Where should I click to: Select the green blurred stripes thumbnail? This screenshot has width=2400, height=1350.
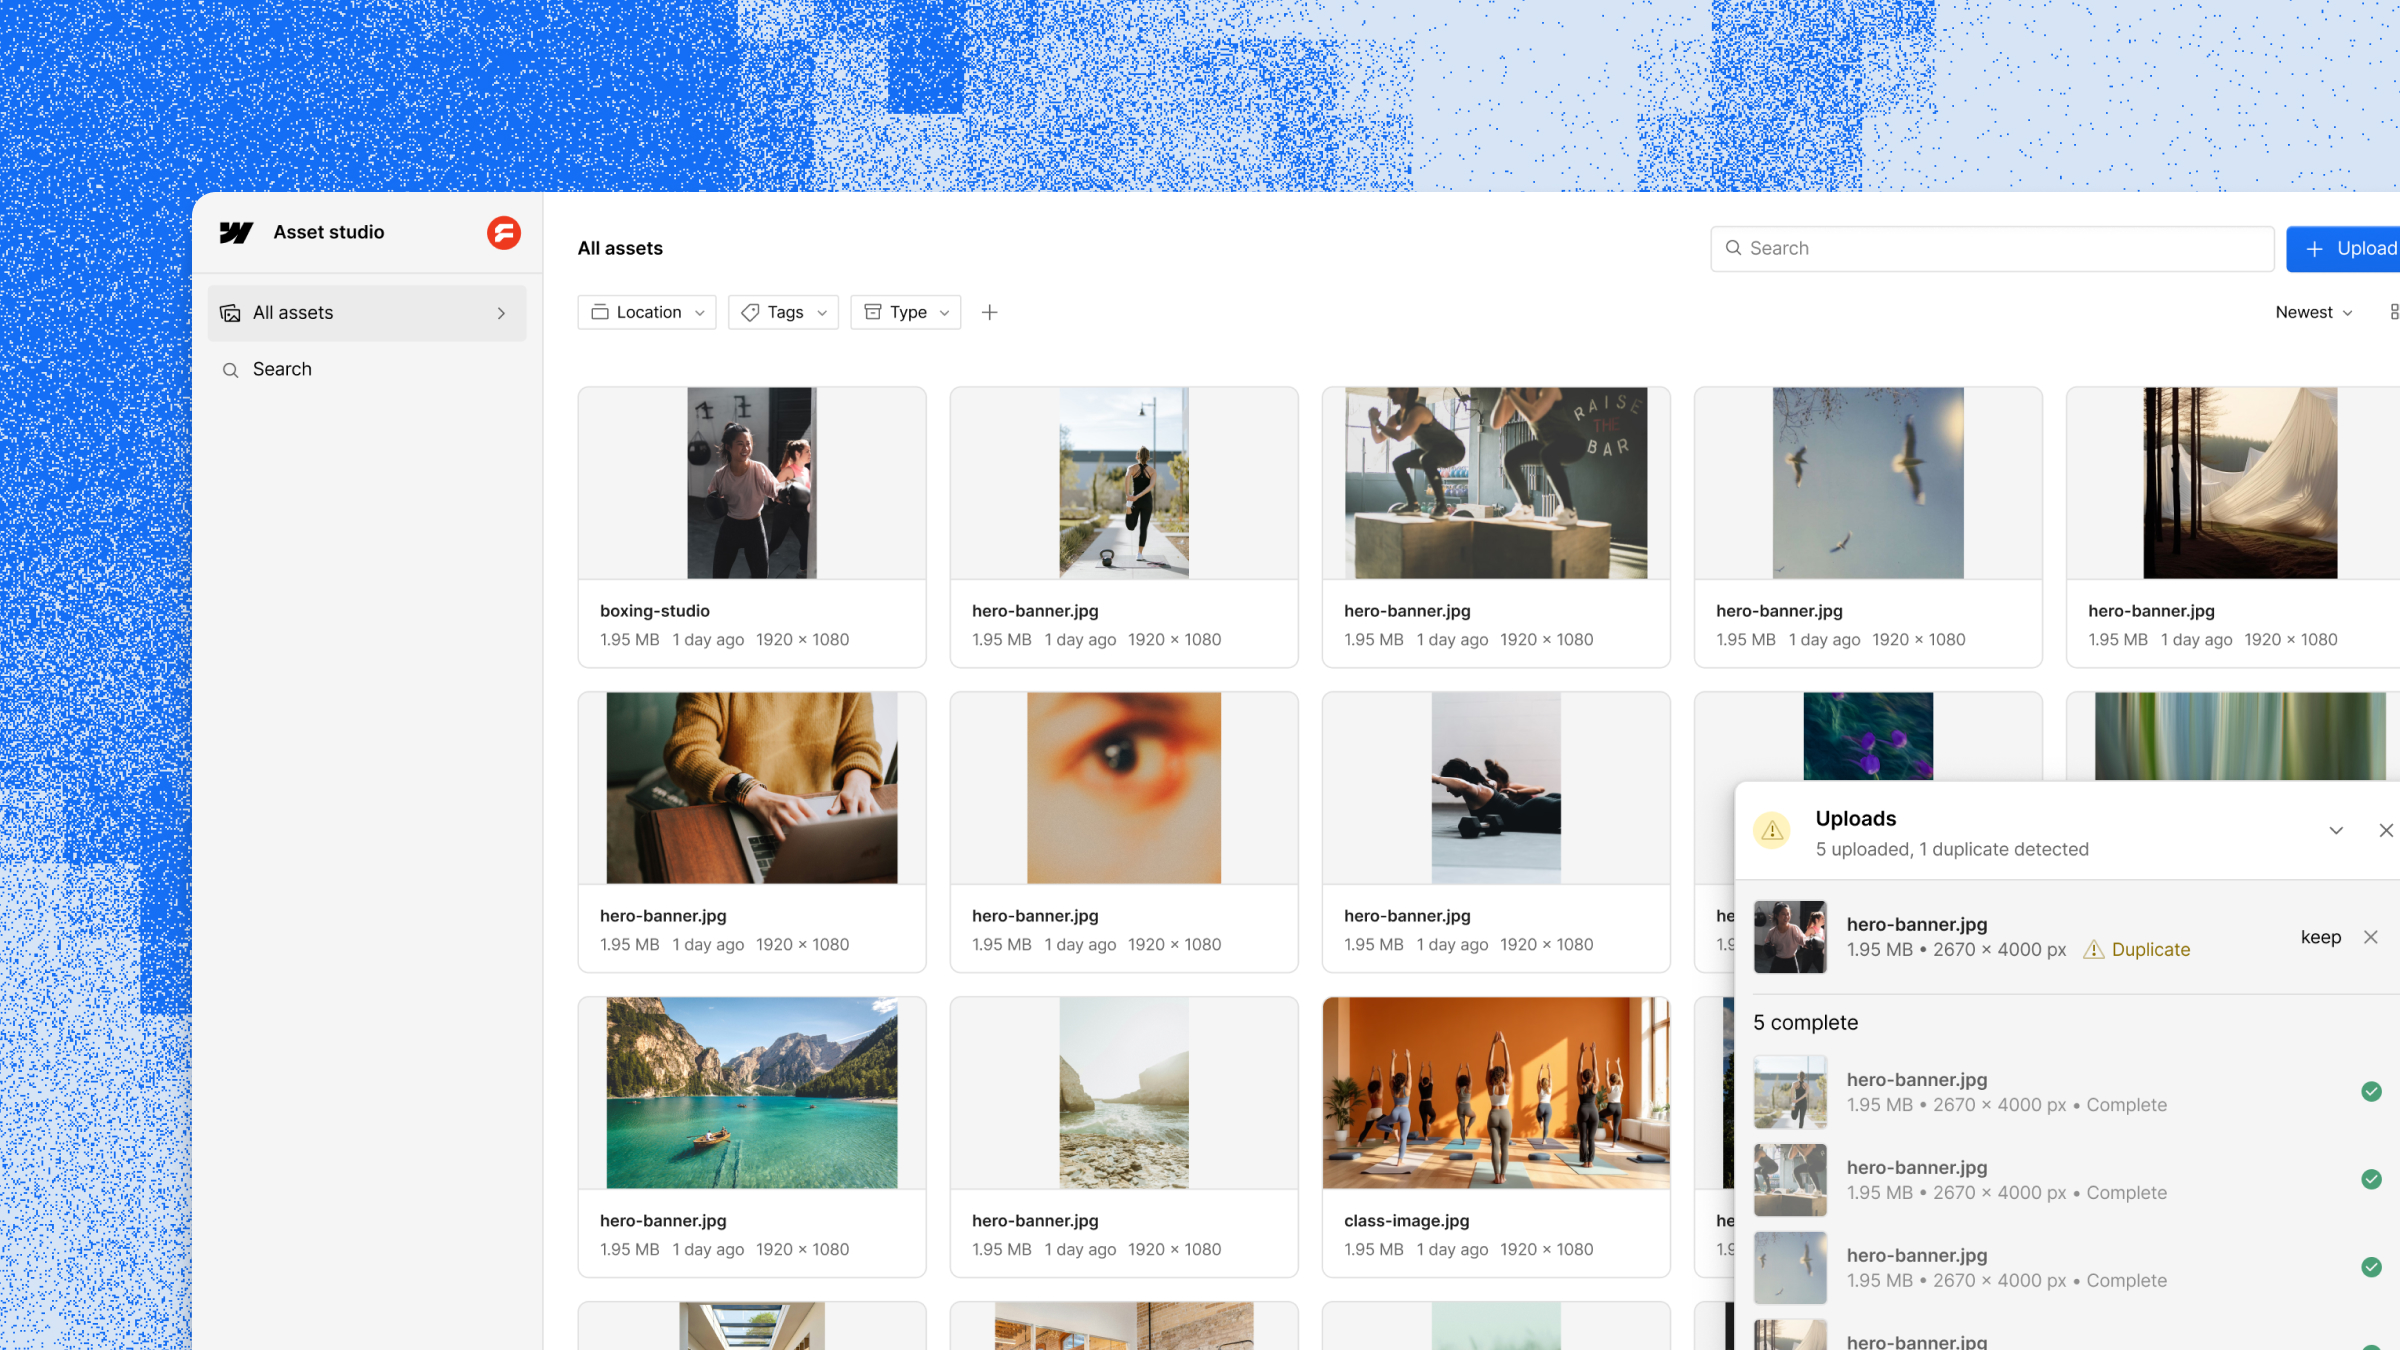[2240, 736]
